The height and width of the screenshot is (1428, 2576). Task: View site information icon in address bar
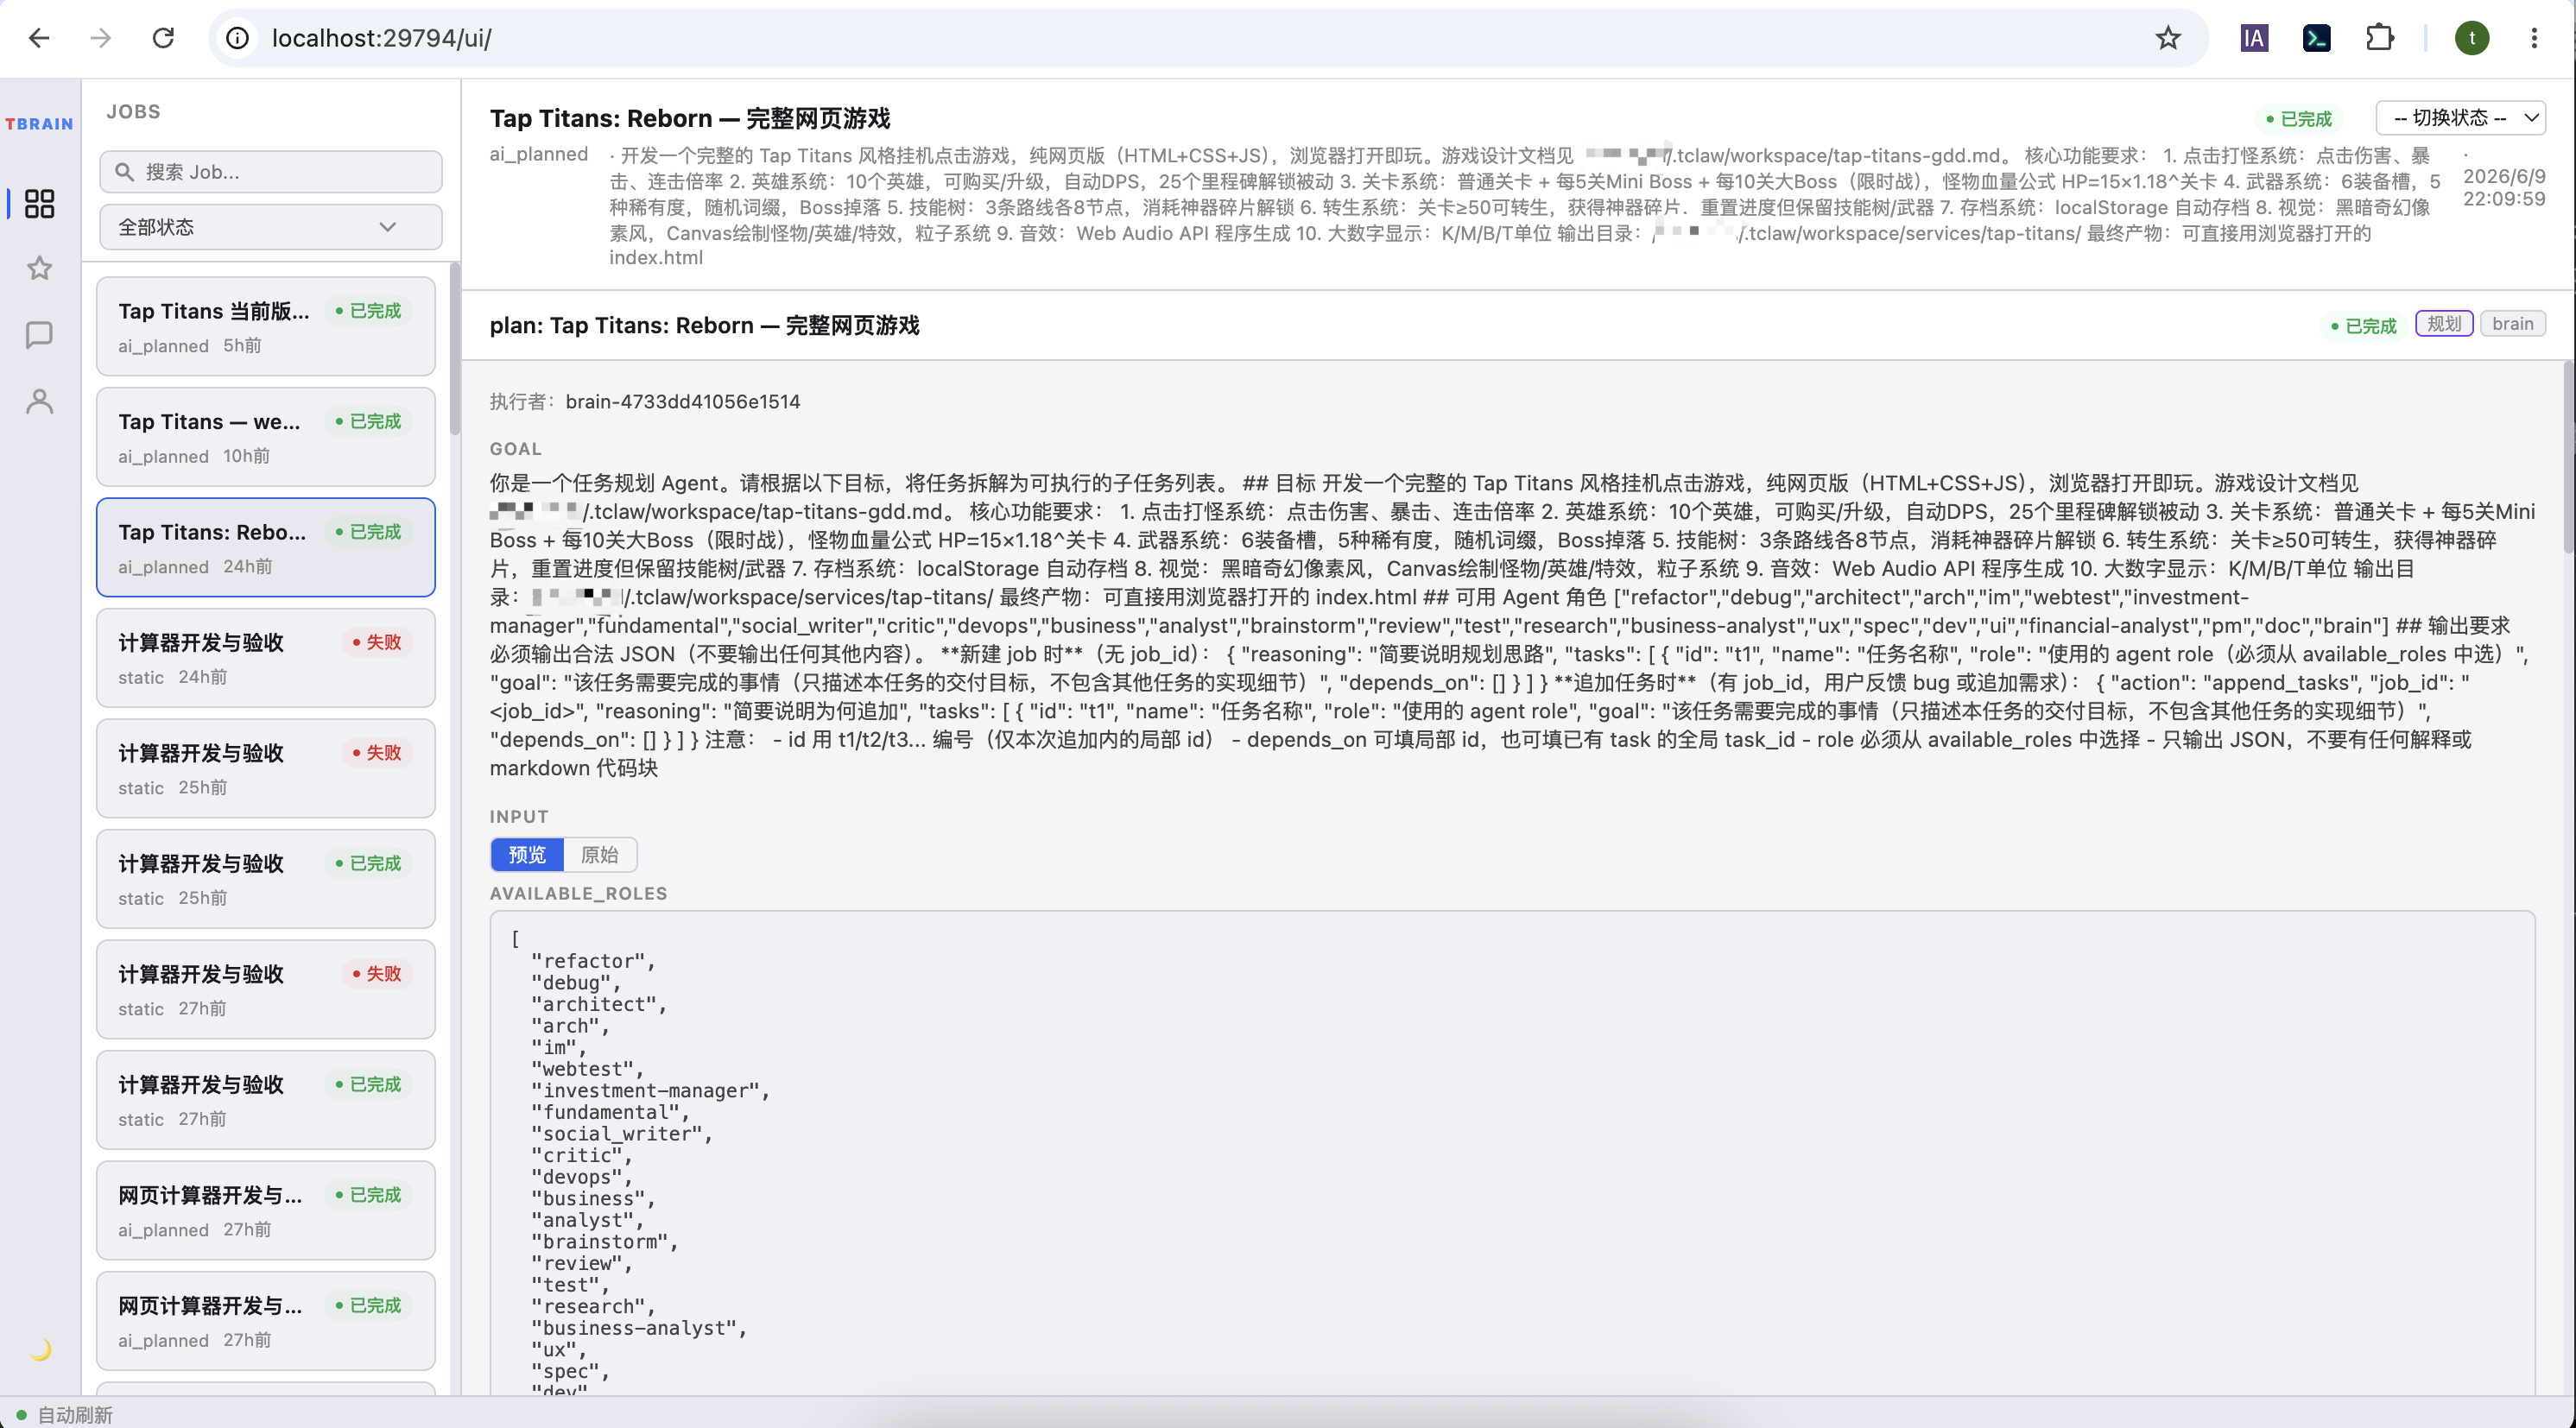(237, 38)
